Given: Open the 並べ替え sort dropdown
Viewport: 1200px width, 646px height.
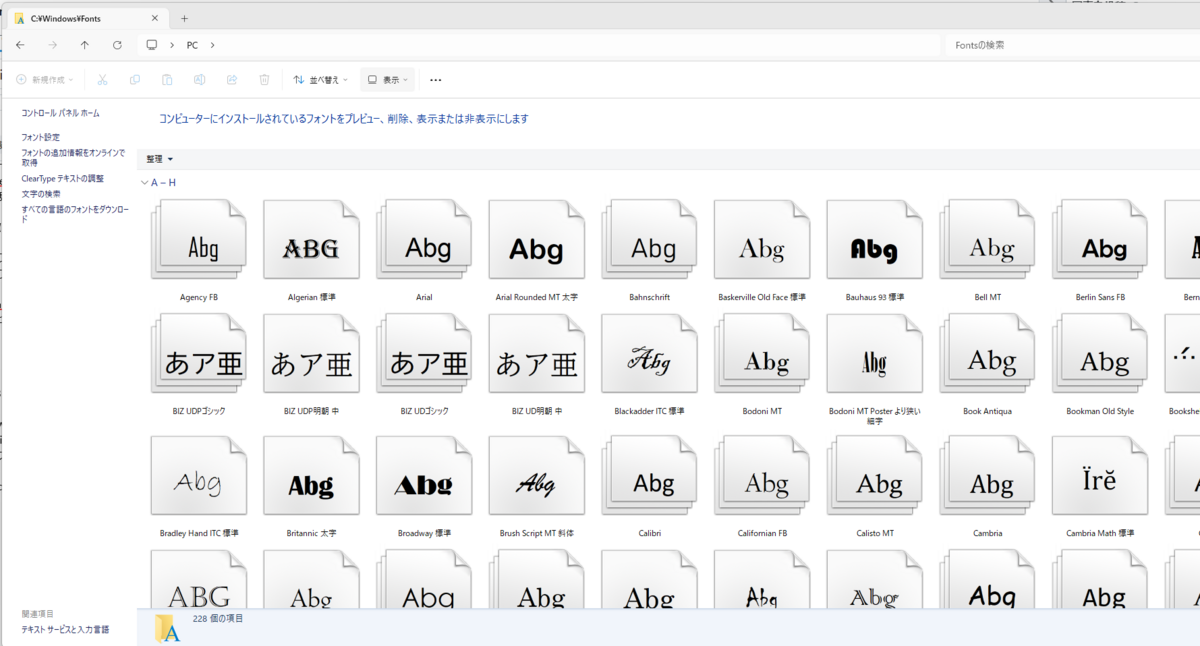Looking at the screenshot, I should click(x=320, y=80).
